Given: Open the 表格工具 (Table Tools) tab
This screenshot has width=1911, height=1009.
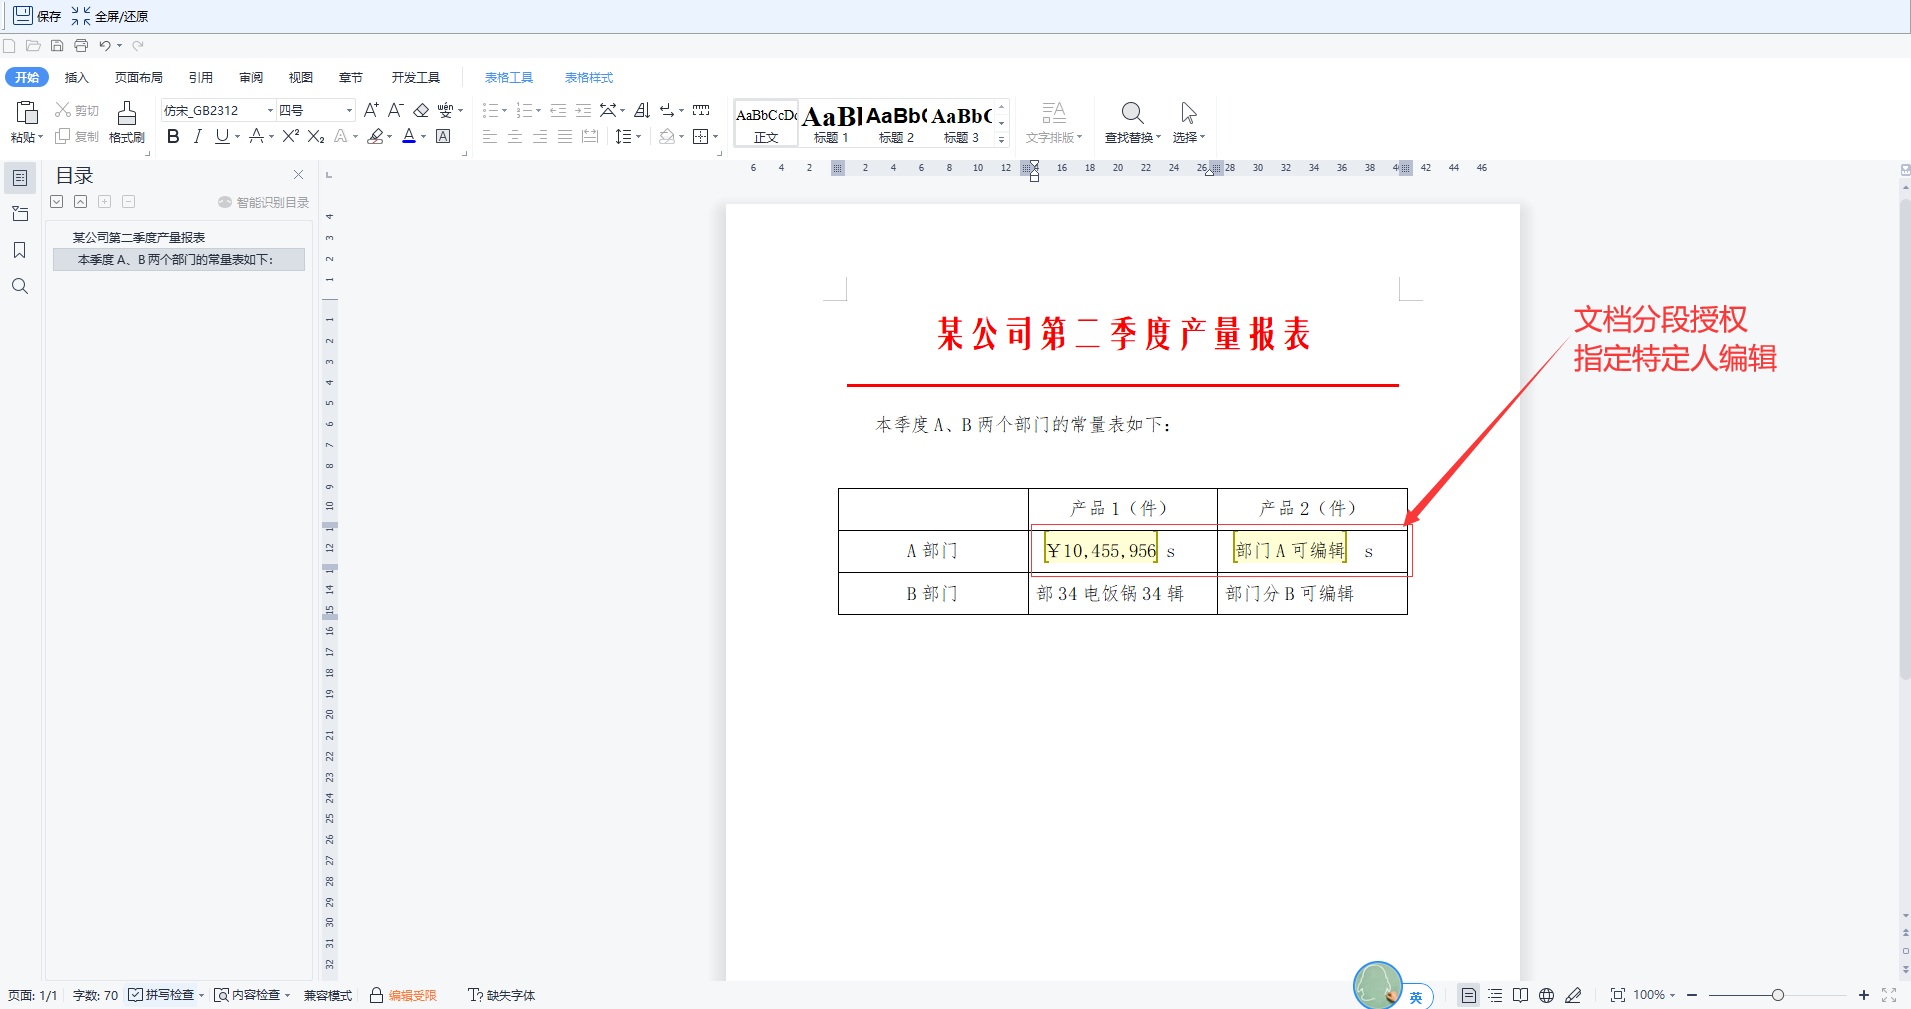Looking at the screenshot, I should point(509,78).
